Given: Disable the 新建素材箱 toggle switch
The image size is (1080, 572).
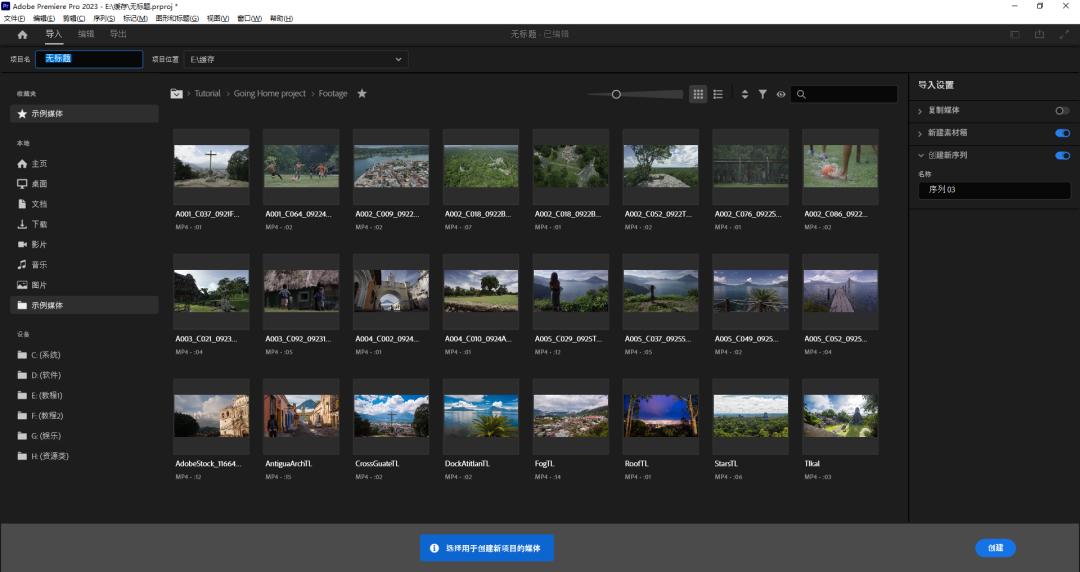Looking at the screenshot, I should point(1062,133).
